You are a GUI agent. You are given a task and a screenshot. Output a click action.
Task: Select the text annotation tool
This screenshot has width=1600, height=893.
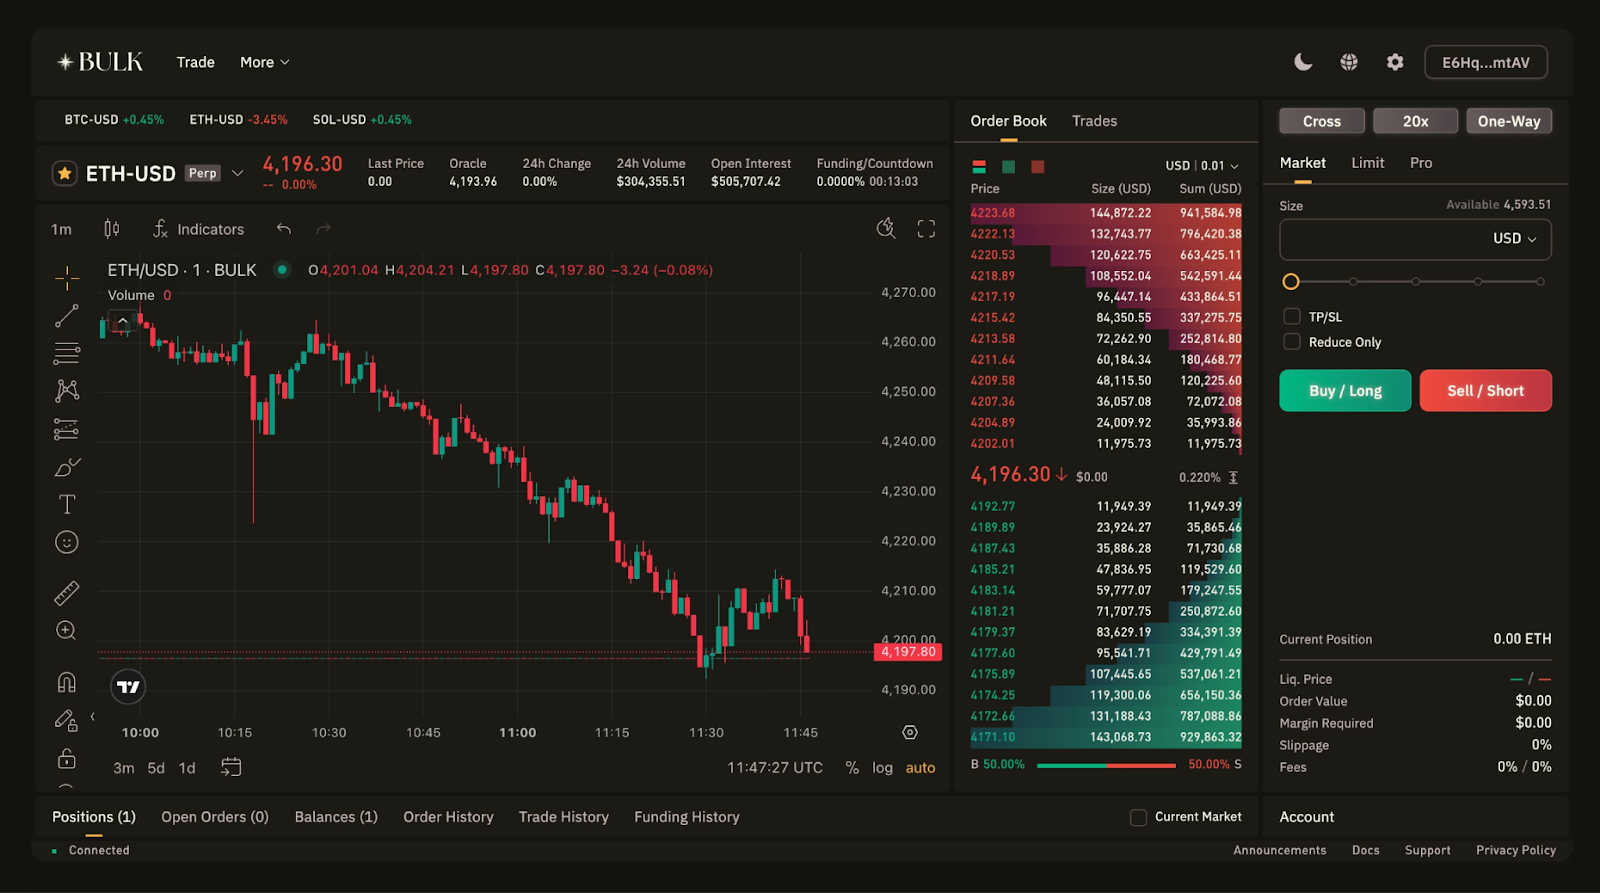point(67,504)
